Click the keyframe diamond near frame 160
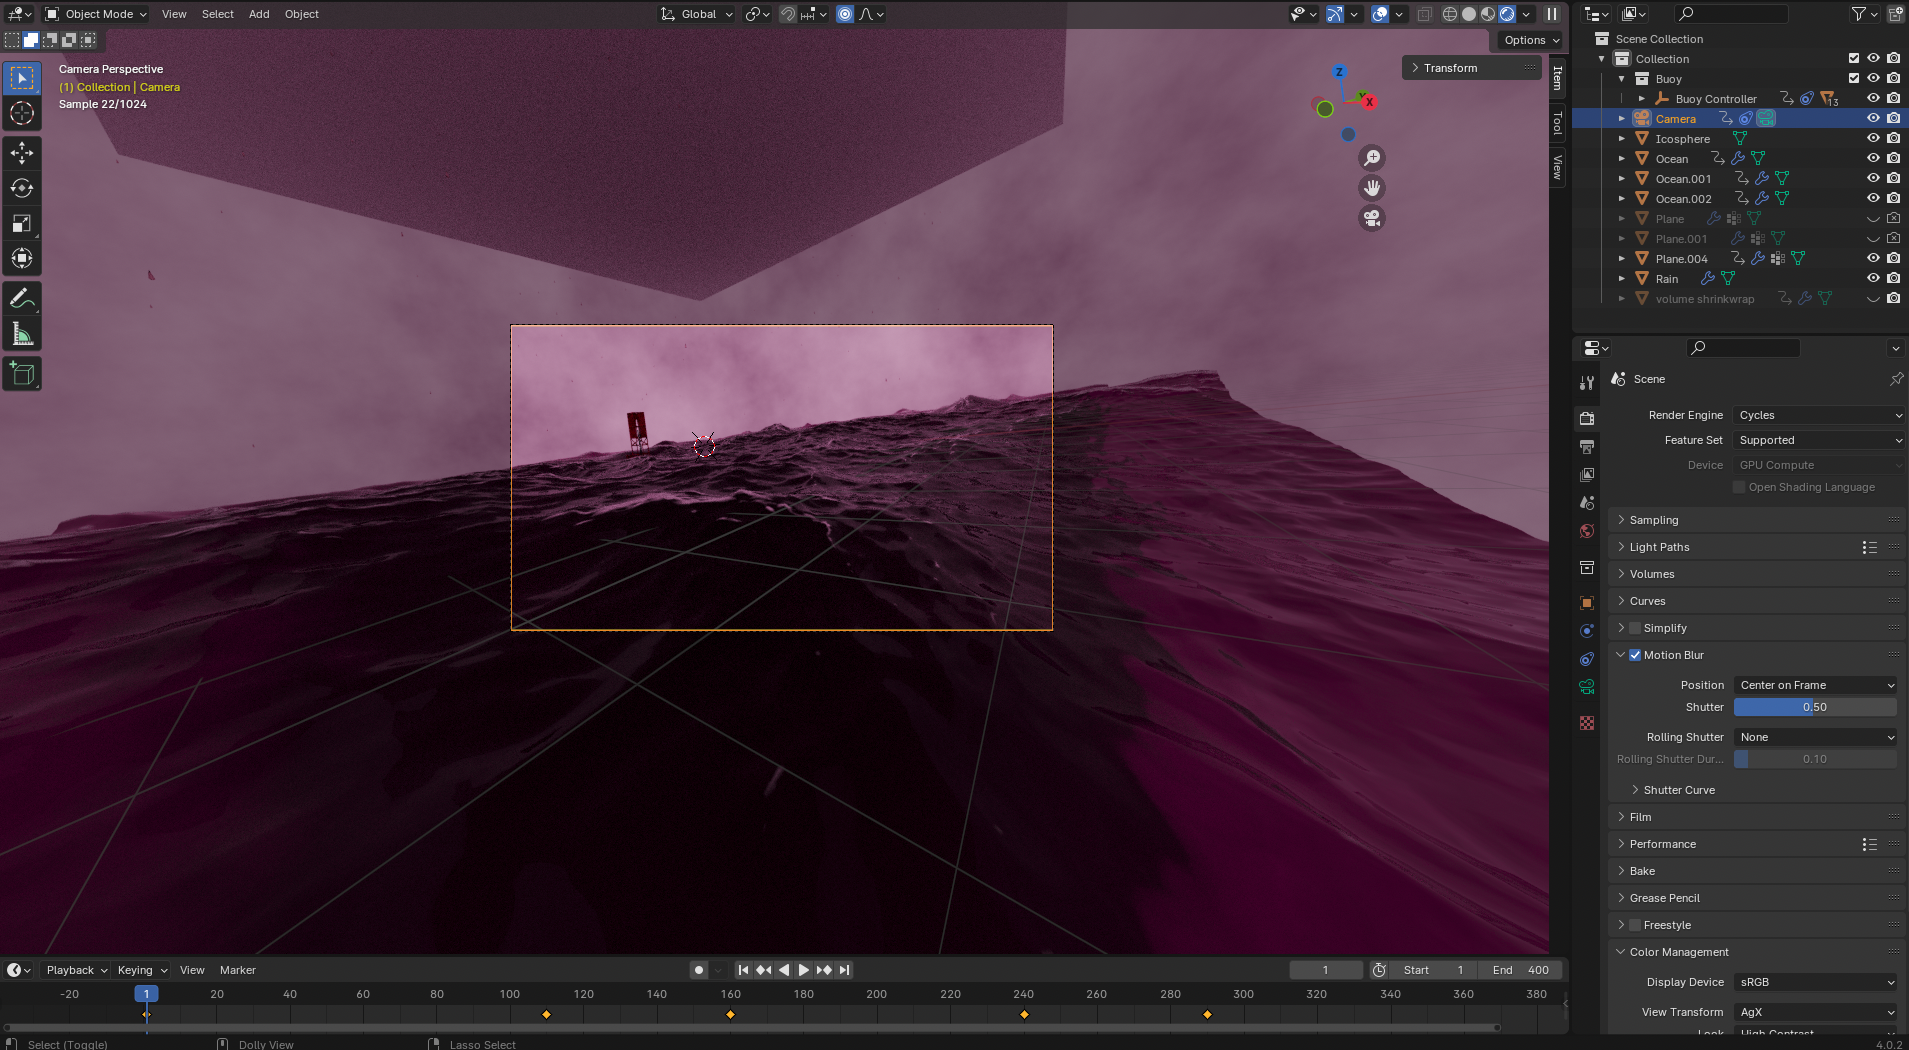Screen dimensions: 1909x1050 pyautogui.click(x=730, y=1014)
